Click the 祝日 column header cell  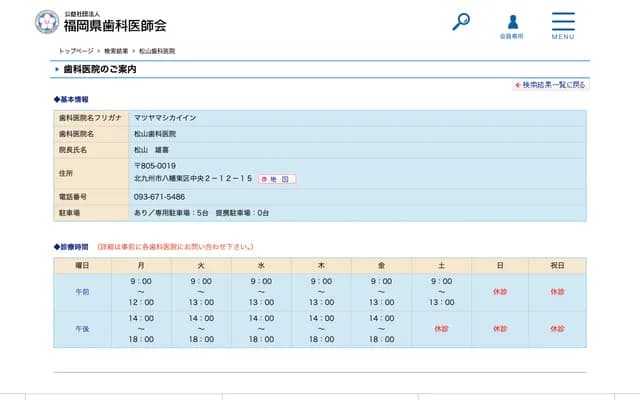point(557,266)
